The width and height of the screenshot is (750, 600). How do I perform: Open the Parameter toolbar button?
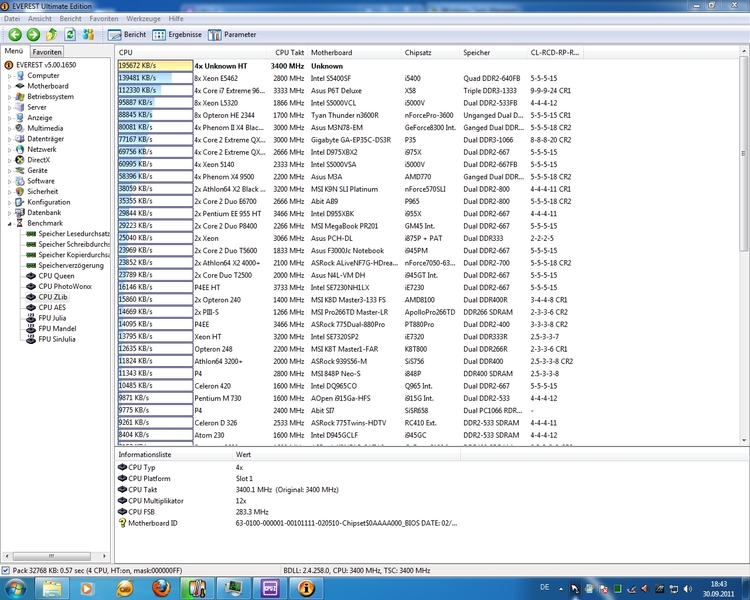coord(232,34)
